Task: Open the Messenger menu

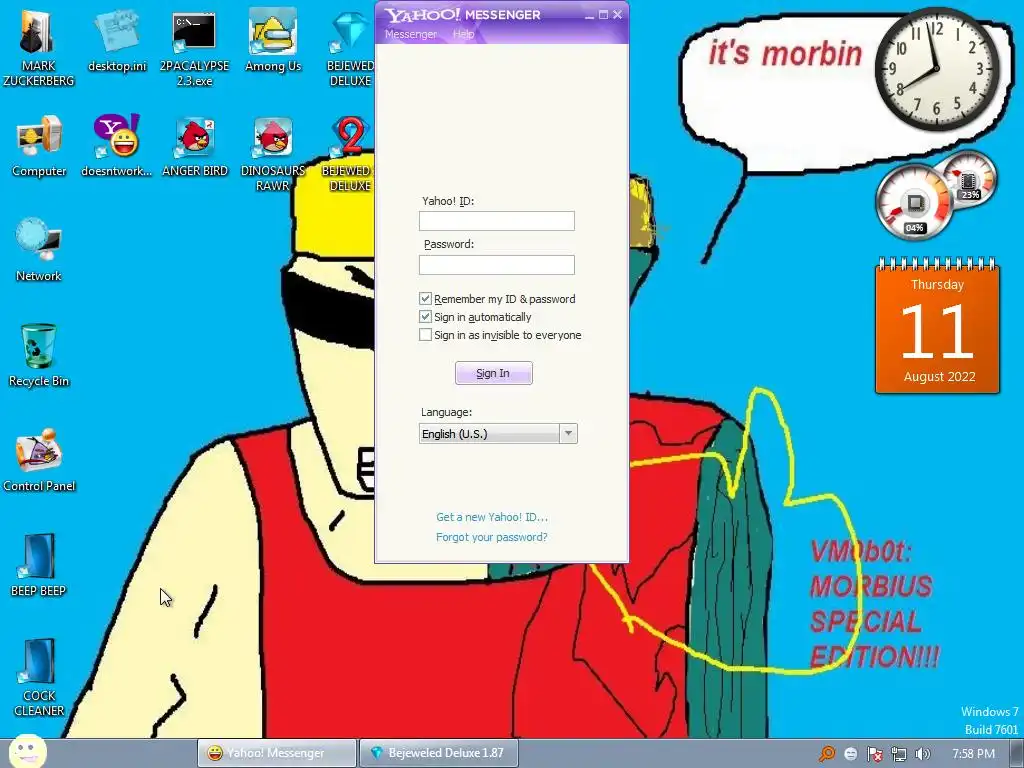Action: [411, 34]
